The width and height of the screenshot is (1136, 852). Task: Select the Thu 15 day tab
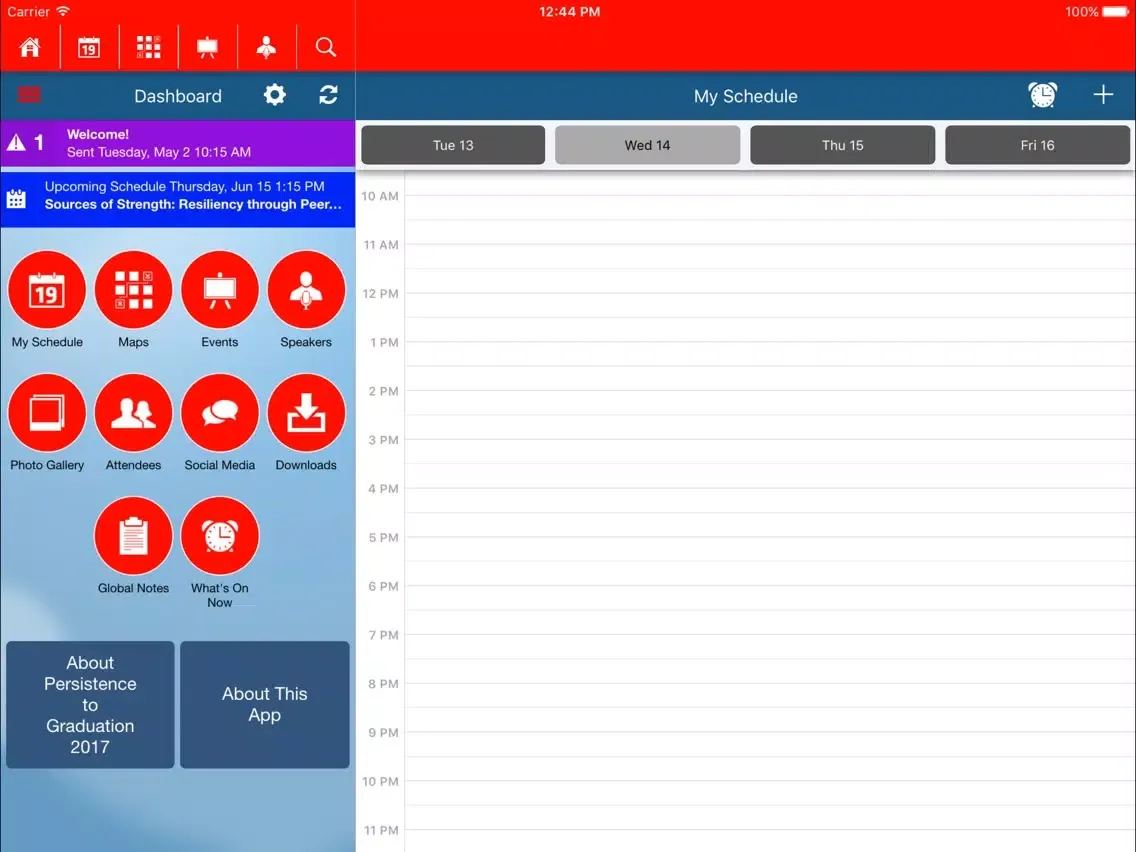coord(843,145)
